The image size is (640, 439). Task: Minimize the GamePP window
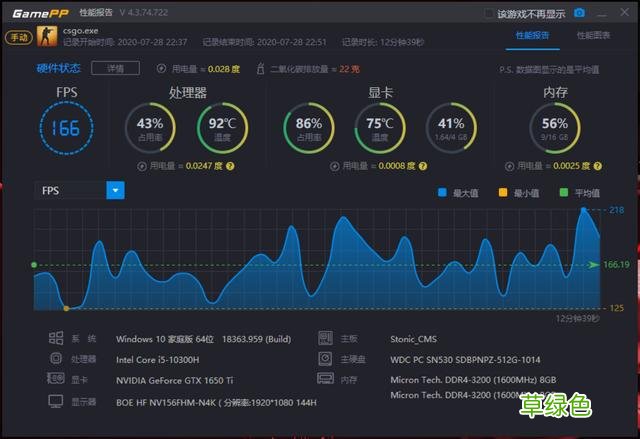602,13
